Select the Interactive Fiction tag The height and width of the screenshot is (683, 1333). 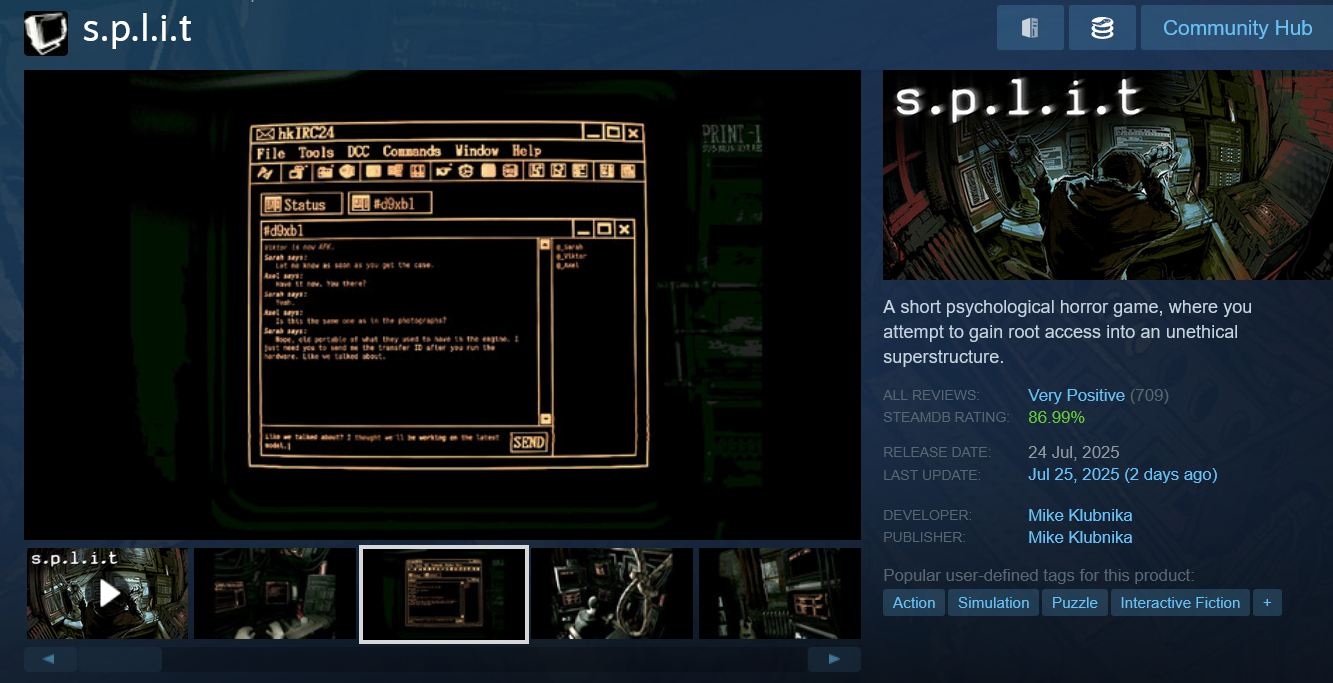click(x=1179, y=602)
